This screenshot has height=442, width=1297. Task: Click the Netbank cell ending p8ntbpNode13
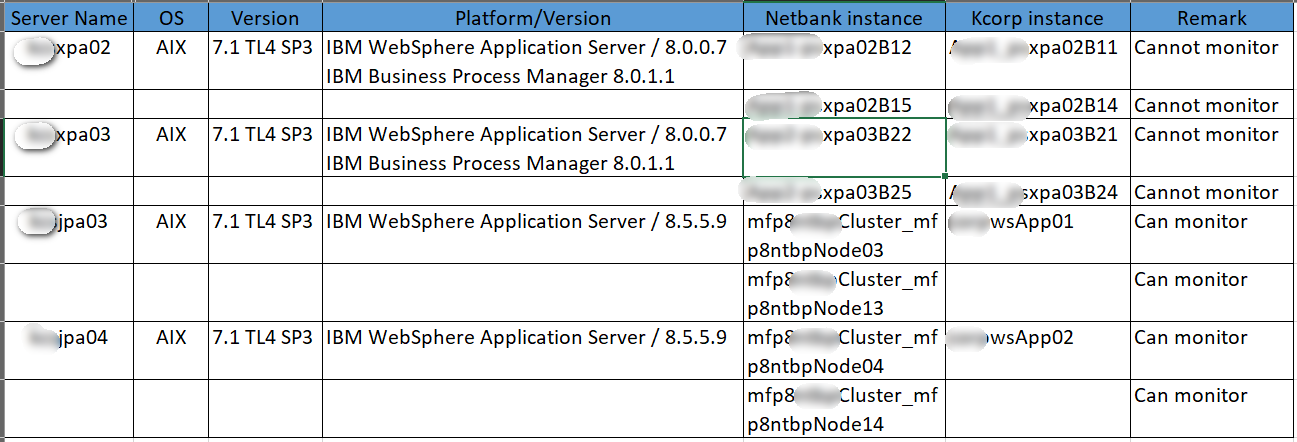(x=844, y=293)
